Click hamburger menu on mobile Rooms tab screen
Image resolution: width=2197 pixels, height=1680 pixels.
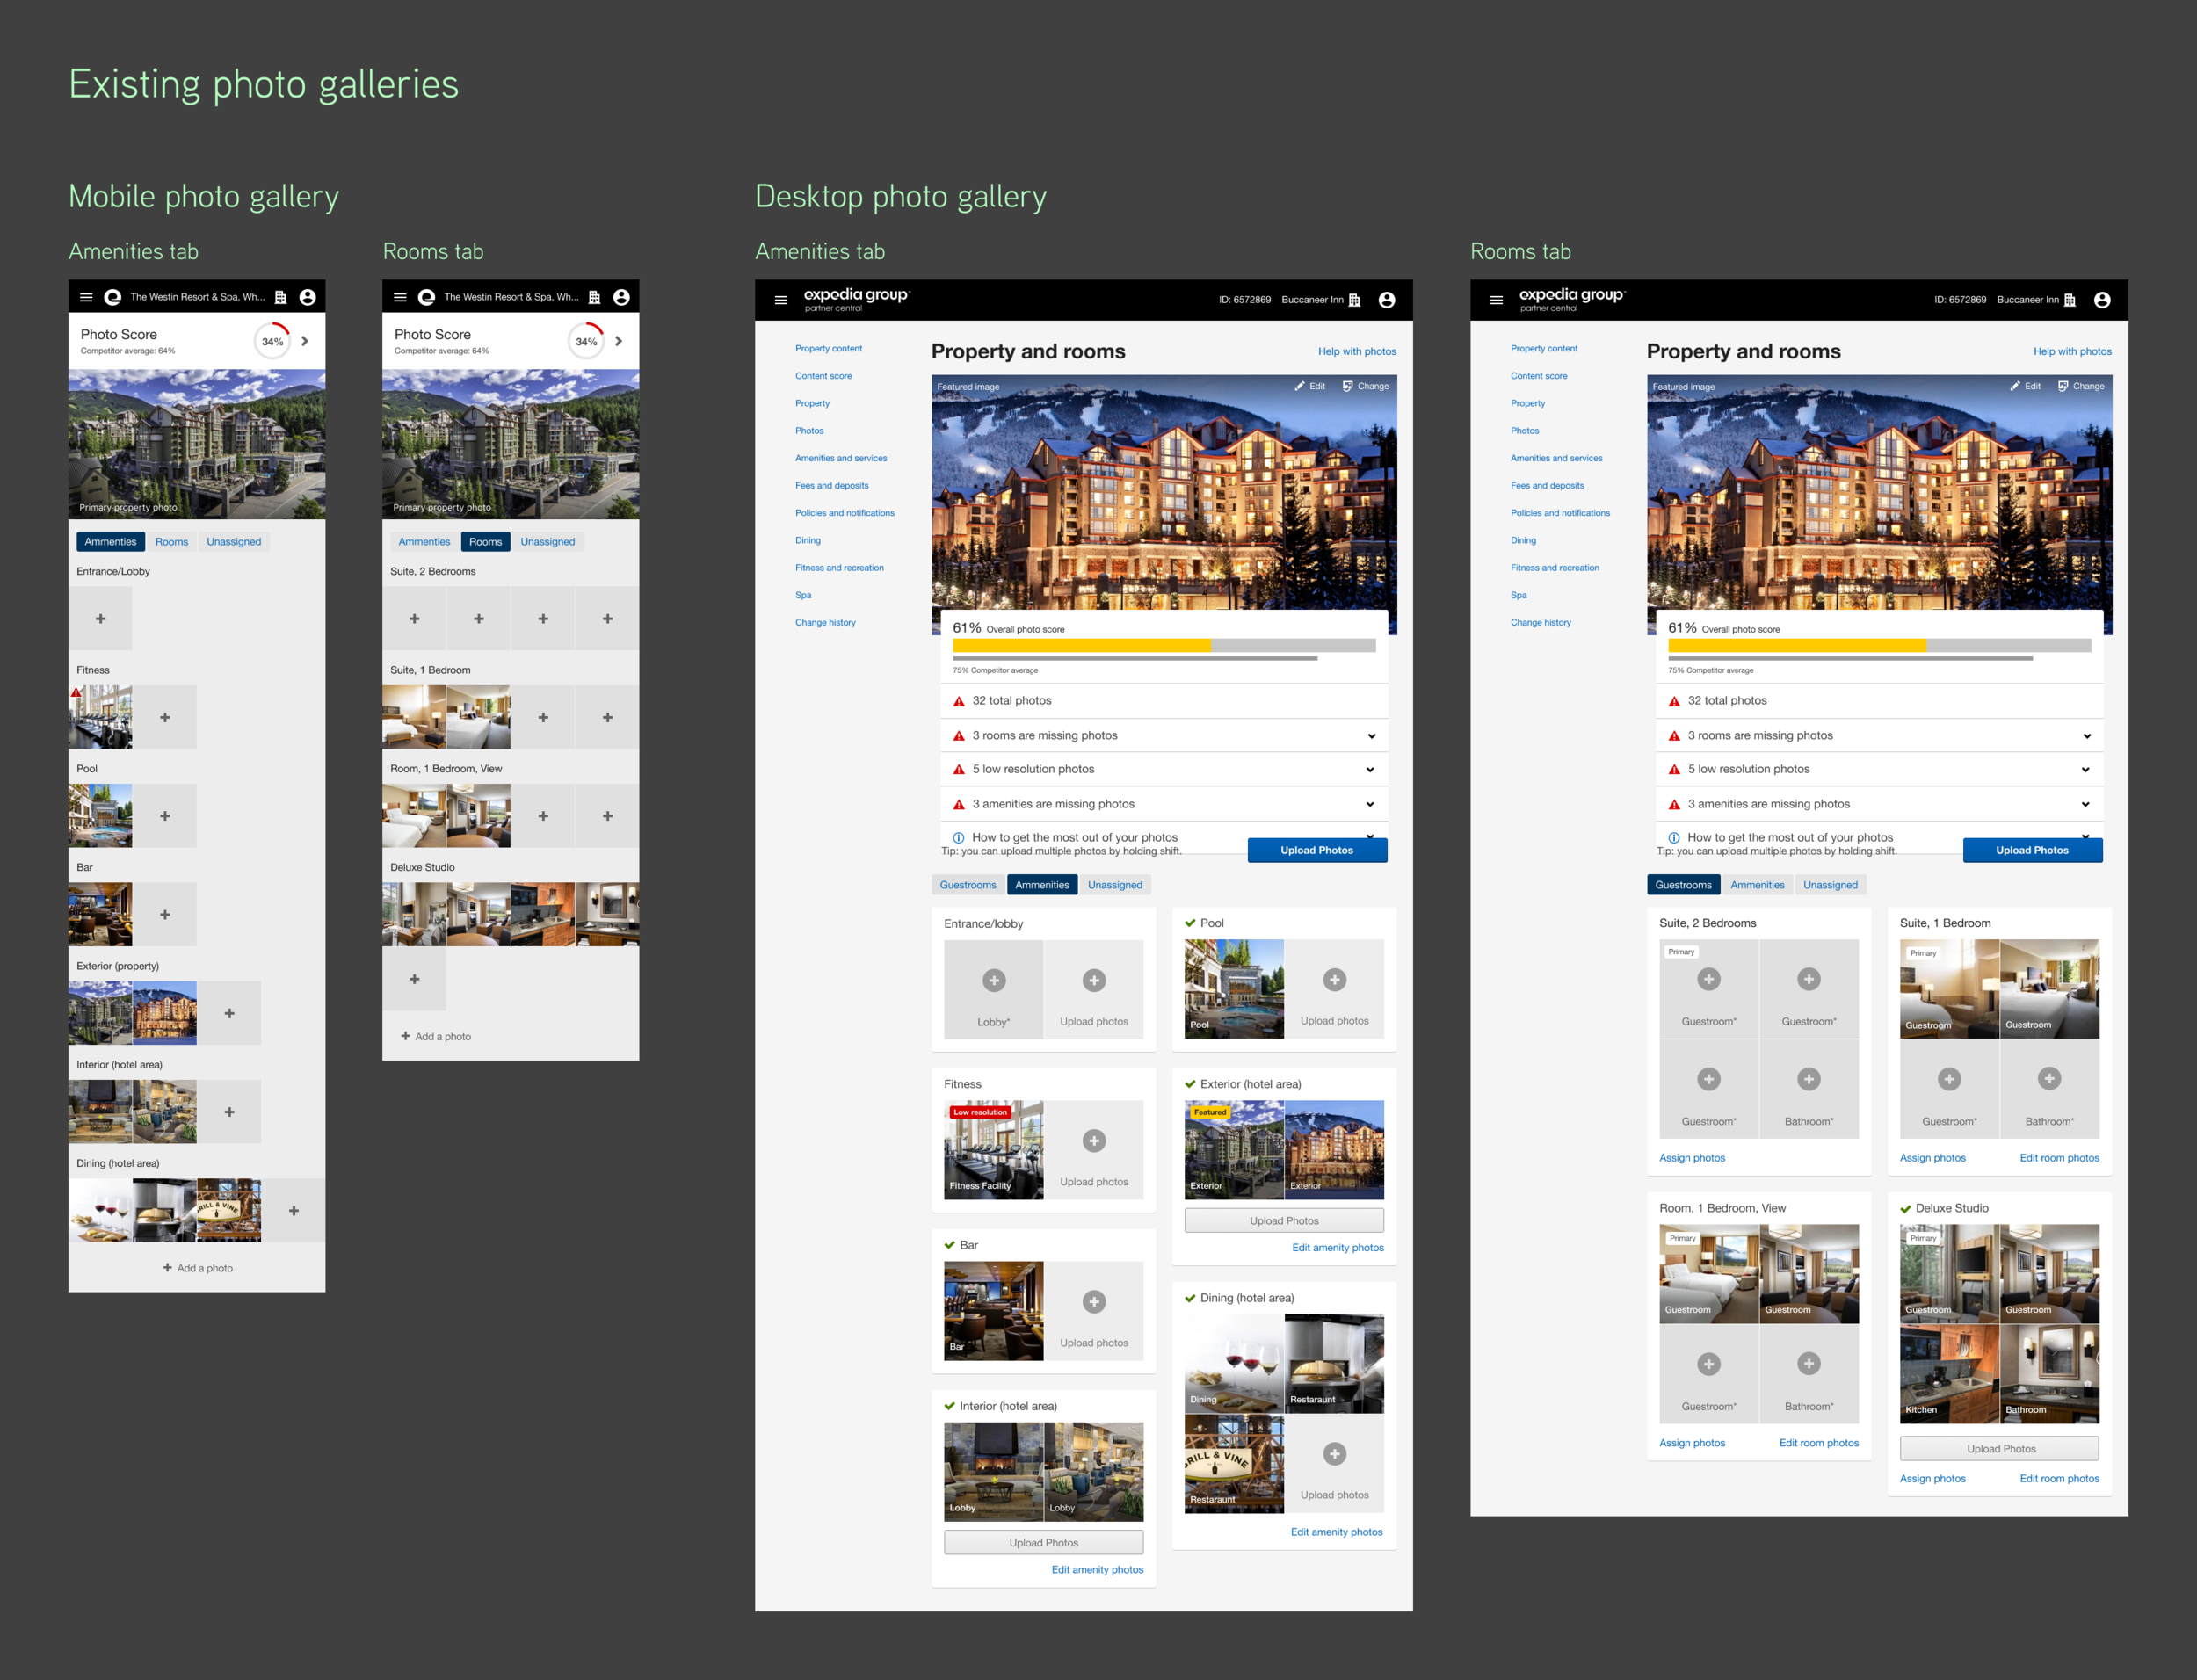(400, 297)
